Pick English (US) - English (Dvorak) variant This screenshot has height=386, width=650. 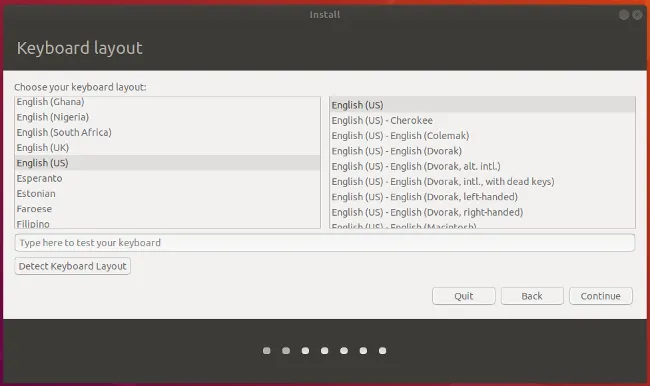(x=483, y=151)
